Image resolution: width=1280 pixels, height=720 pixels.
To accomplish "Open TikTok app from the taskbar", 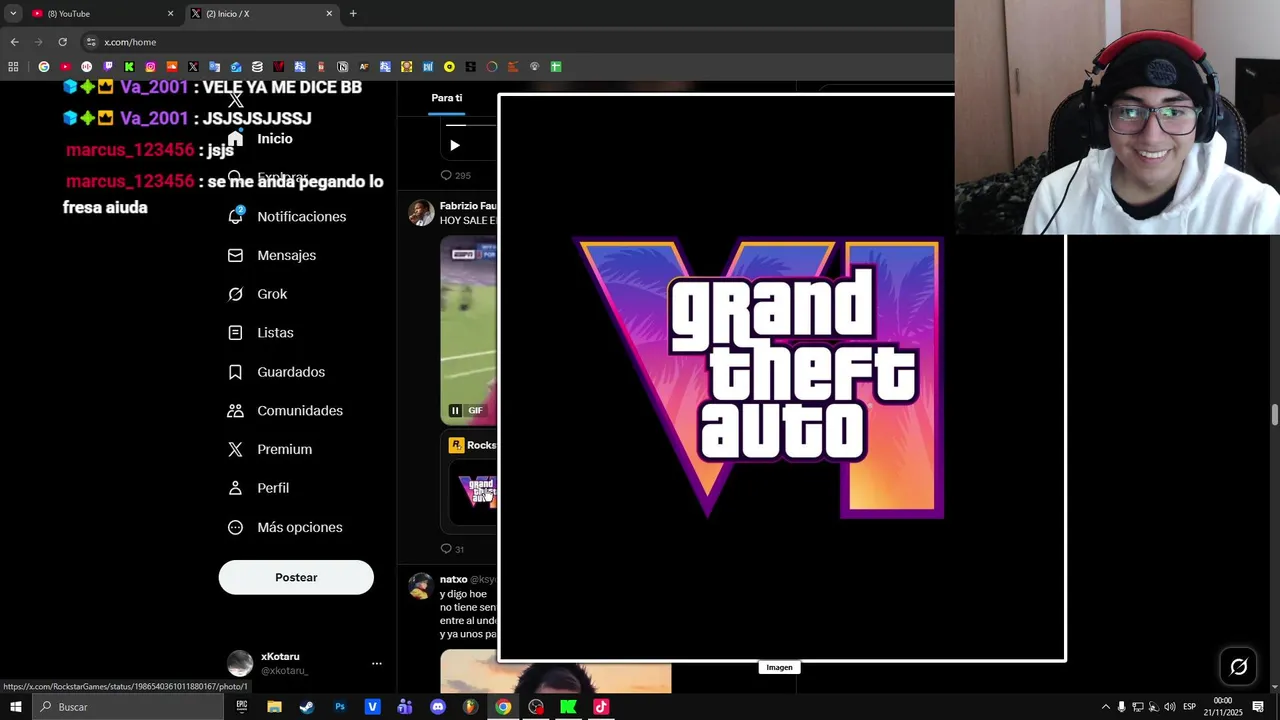I will click(x=601, y=707).
